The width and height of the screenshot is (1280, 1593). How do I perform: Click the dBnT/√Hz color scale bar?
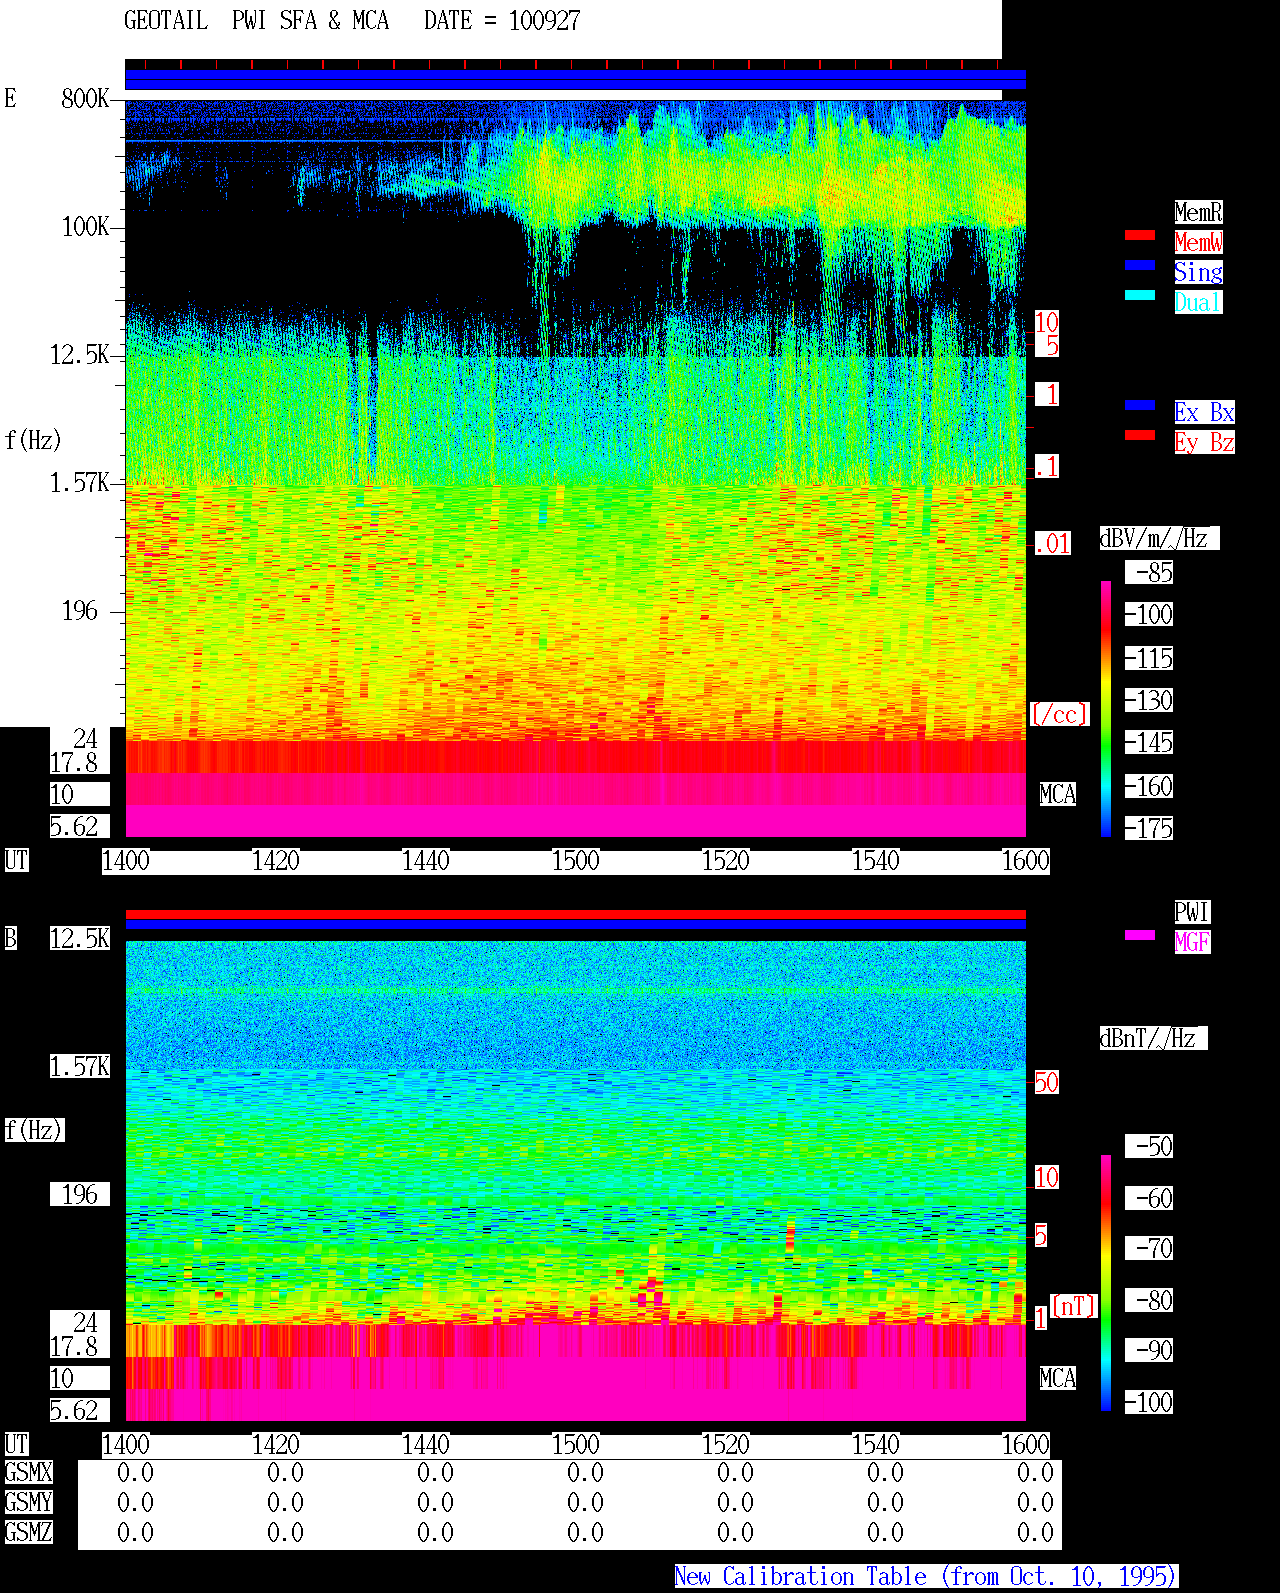(x=1106, y=1283)
